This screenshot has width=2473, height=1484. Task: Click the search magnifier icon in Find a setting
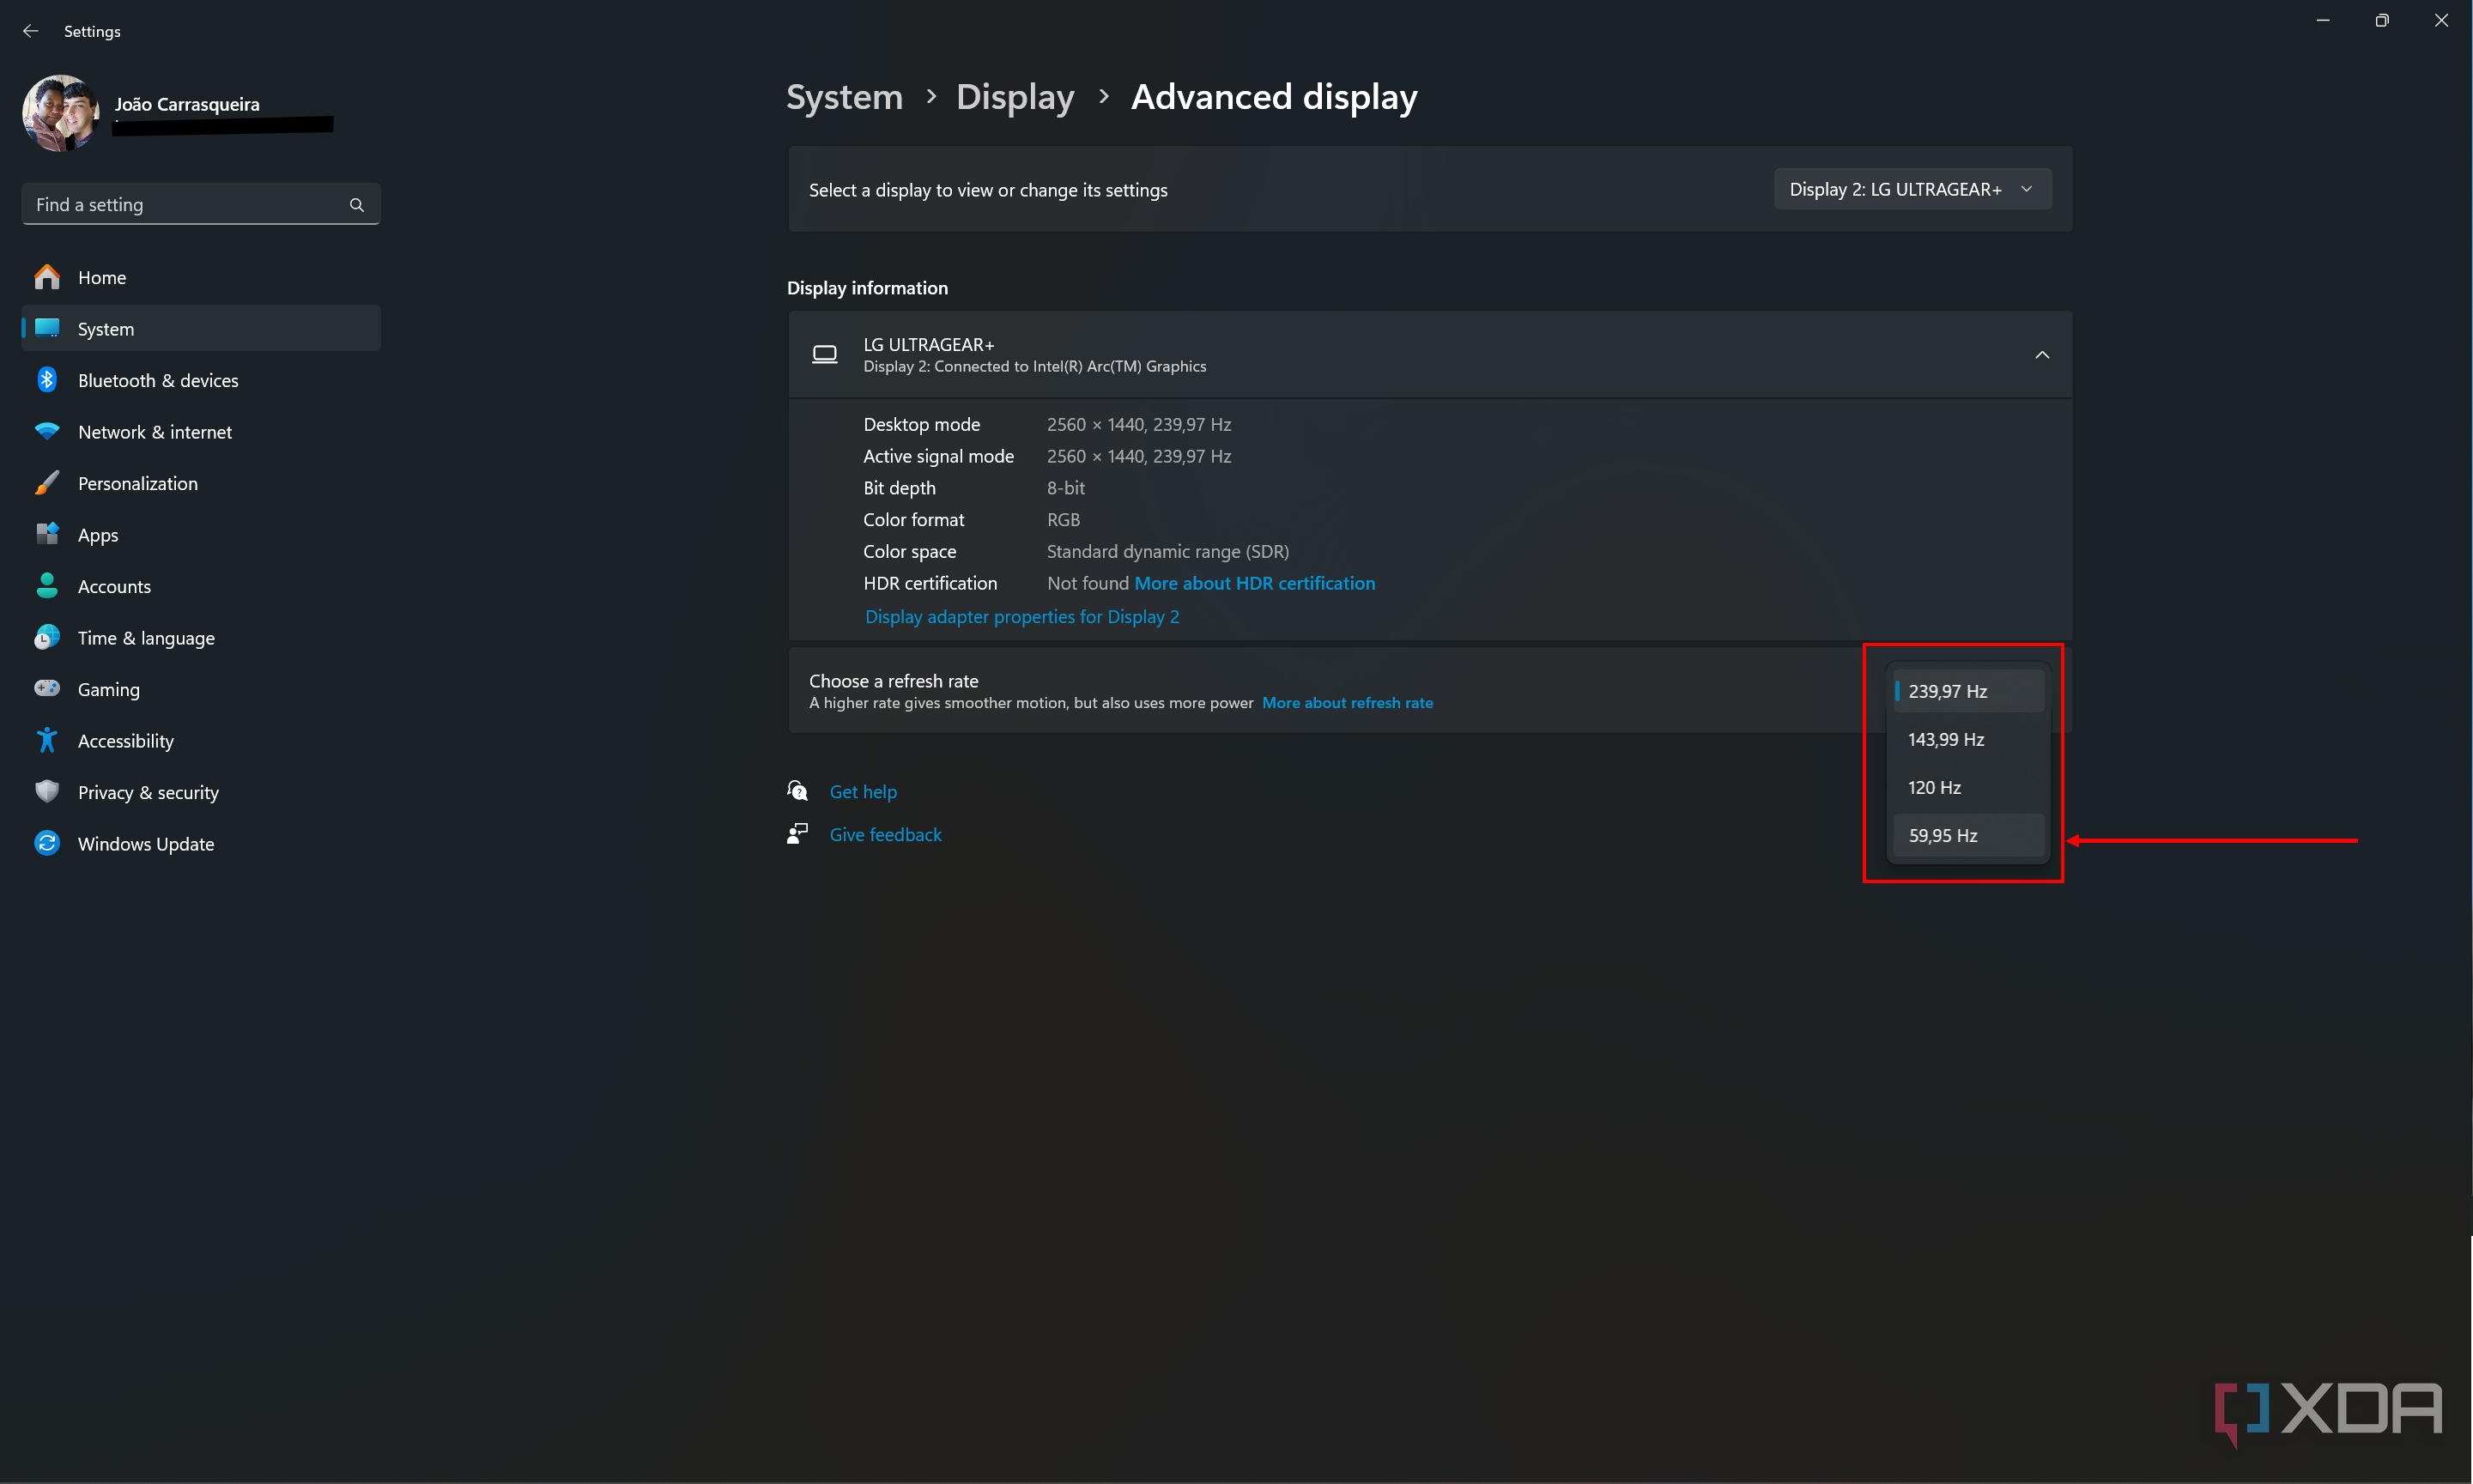coord(356,205)
